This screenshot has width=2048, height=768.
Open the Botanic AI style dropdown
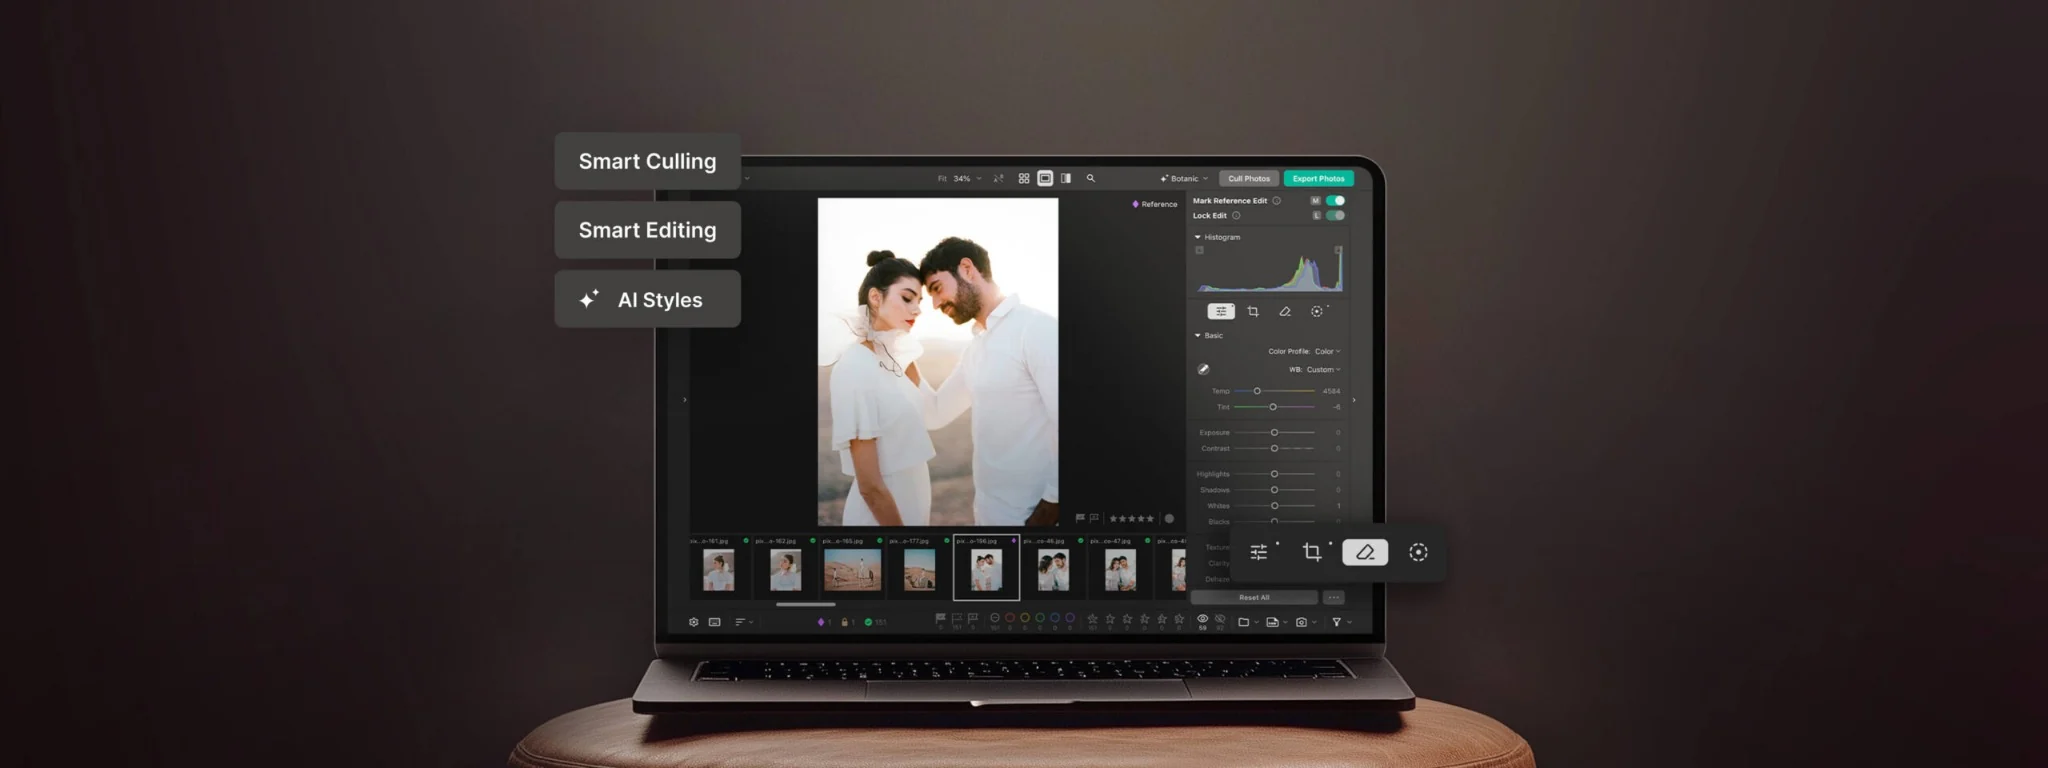tap(1184, 179)
